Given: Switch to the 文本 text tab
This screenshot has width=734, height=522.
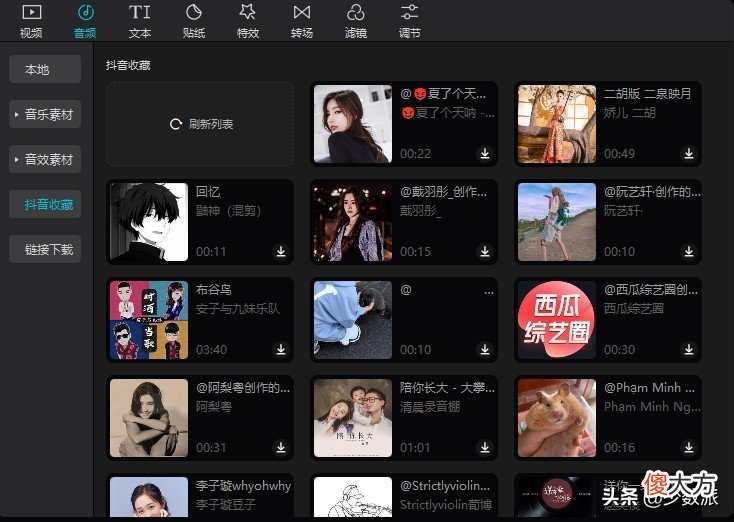Looking at the screenshot, I should coord(139,21).
